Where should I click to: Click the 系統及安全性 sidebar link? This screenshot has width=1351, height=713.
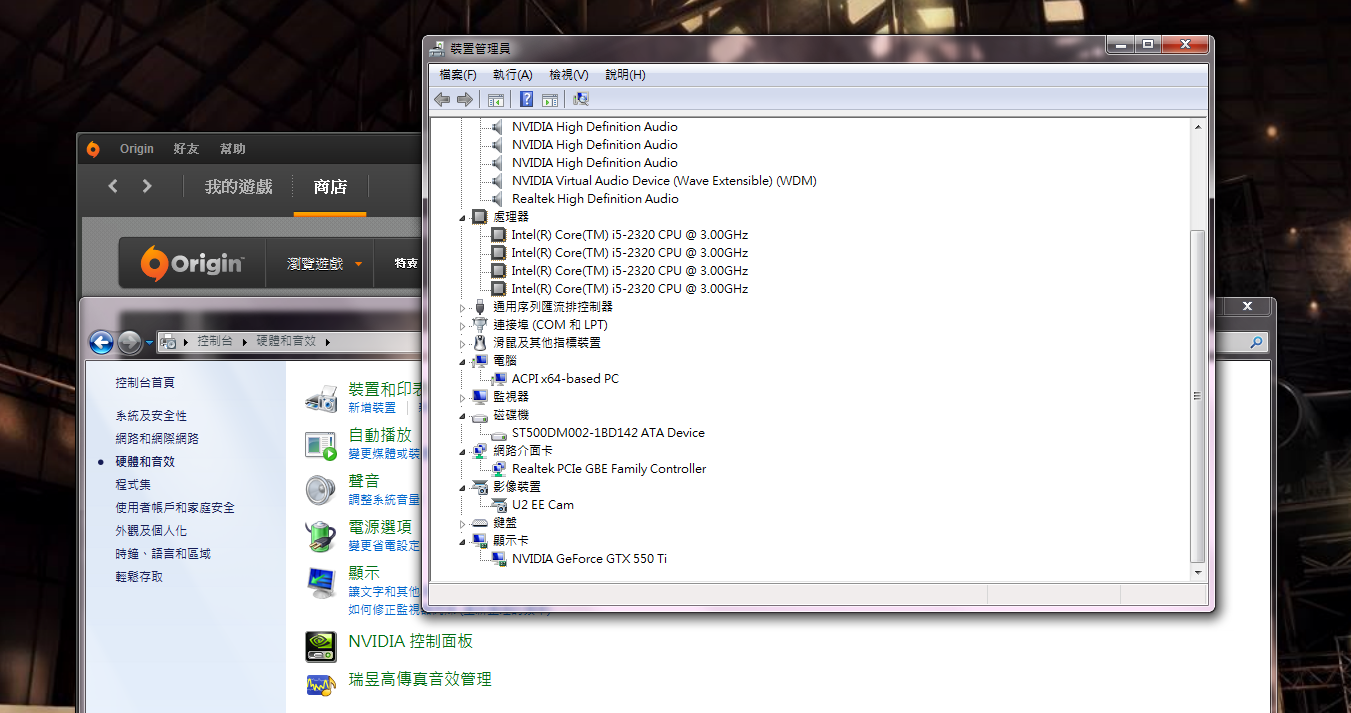[x=151, y=416]
